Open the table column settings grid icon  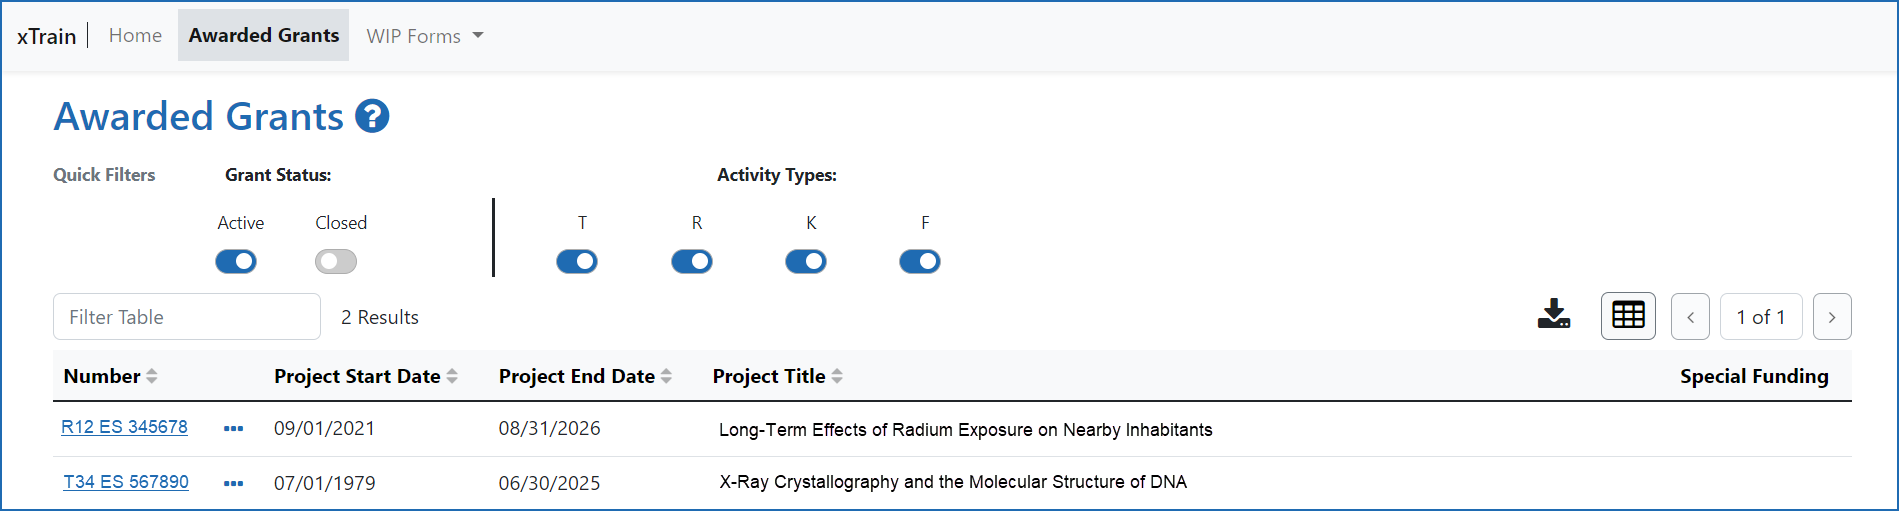pos(1628,316)
